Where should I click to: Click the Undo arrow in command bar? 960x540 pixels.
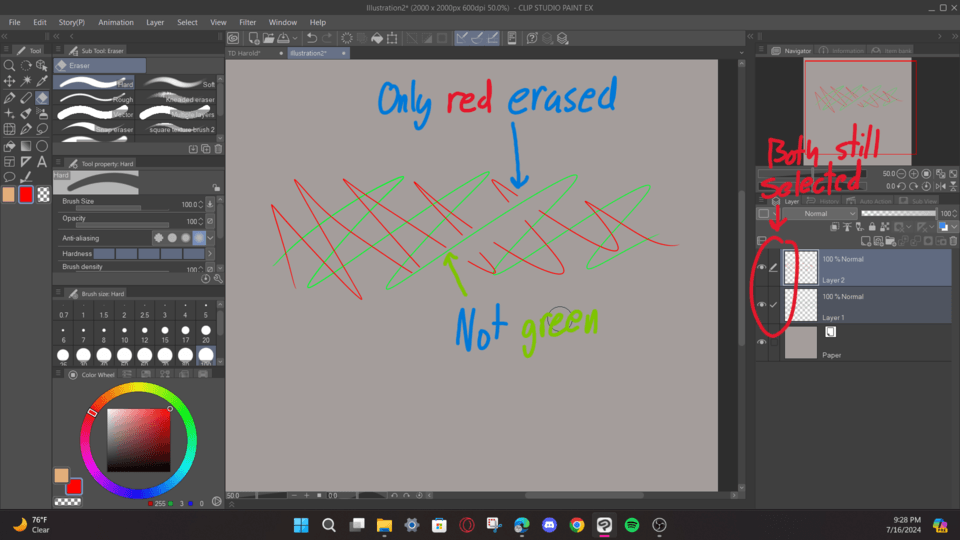tap(312, 39)
